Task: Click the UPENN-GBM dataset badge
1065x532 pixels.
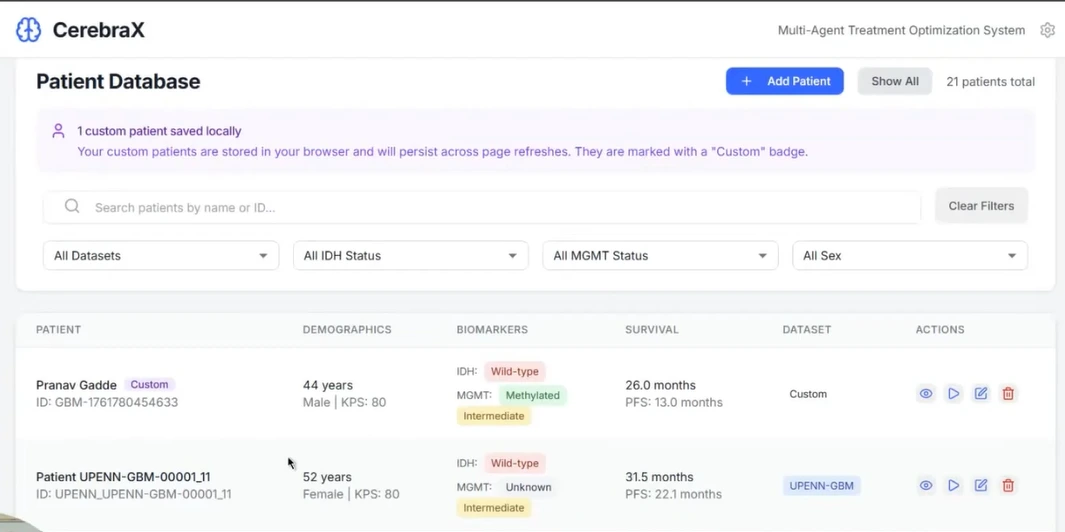Action: [x=822, y=486]
